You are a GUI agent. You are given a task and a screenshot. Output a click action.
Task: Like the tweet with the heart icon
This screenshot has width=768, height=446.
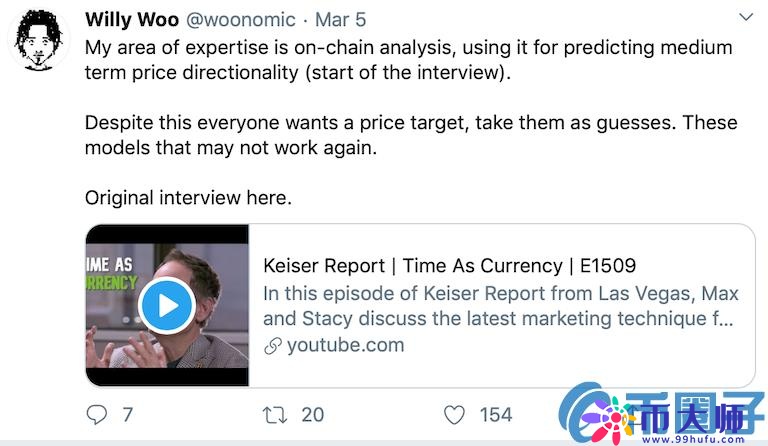[x=454, y=414]
